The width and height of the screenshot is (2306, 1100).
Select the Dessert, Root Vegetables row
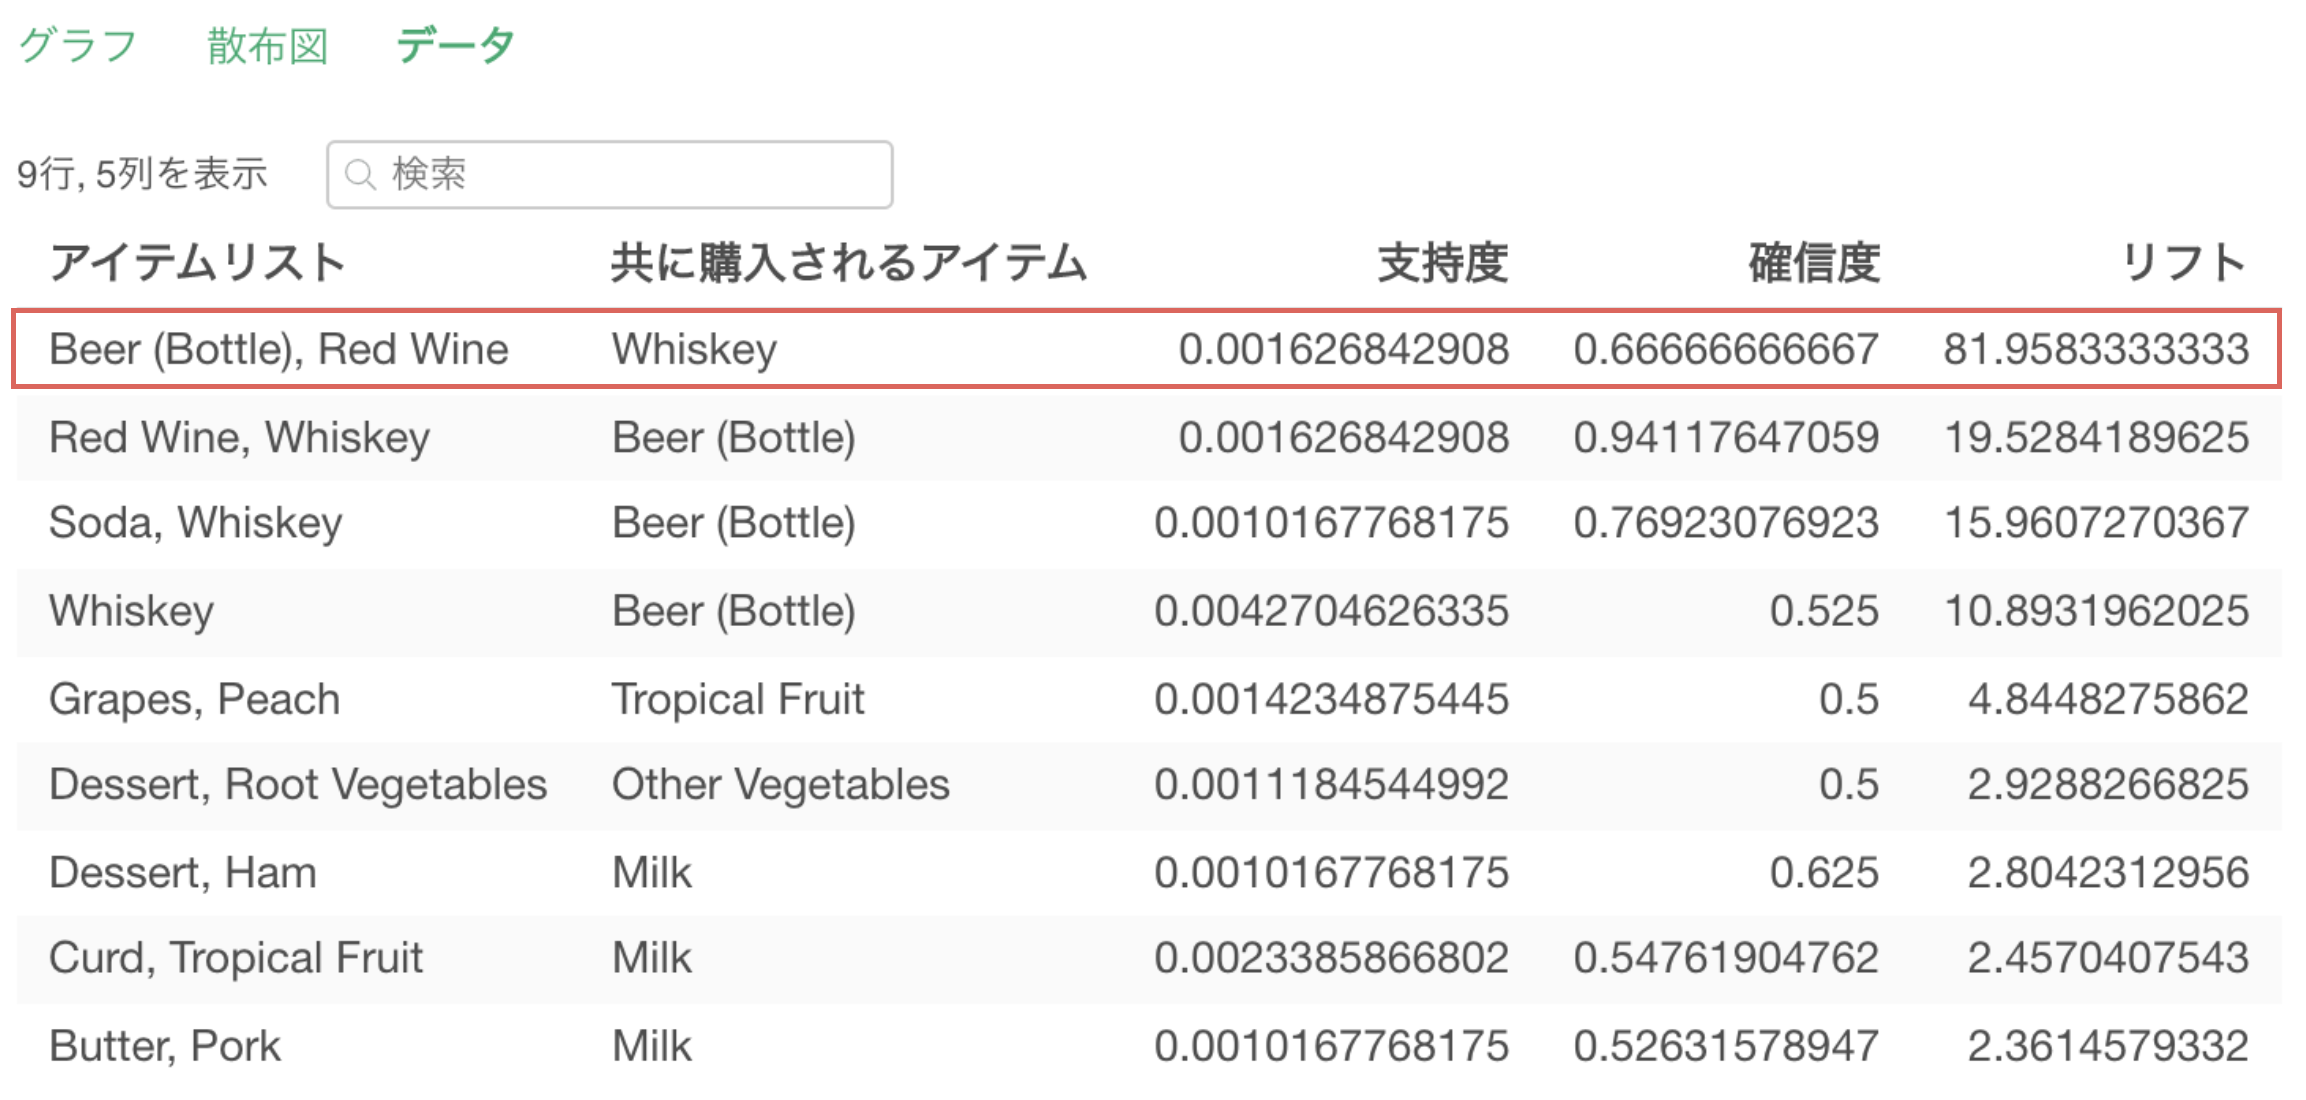tap(298, 784)
